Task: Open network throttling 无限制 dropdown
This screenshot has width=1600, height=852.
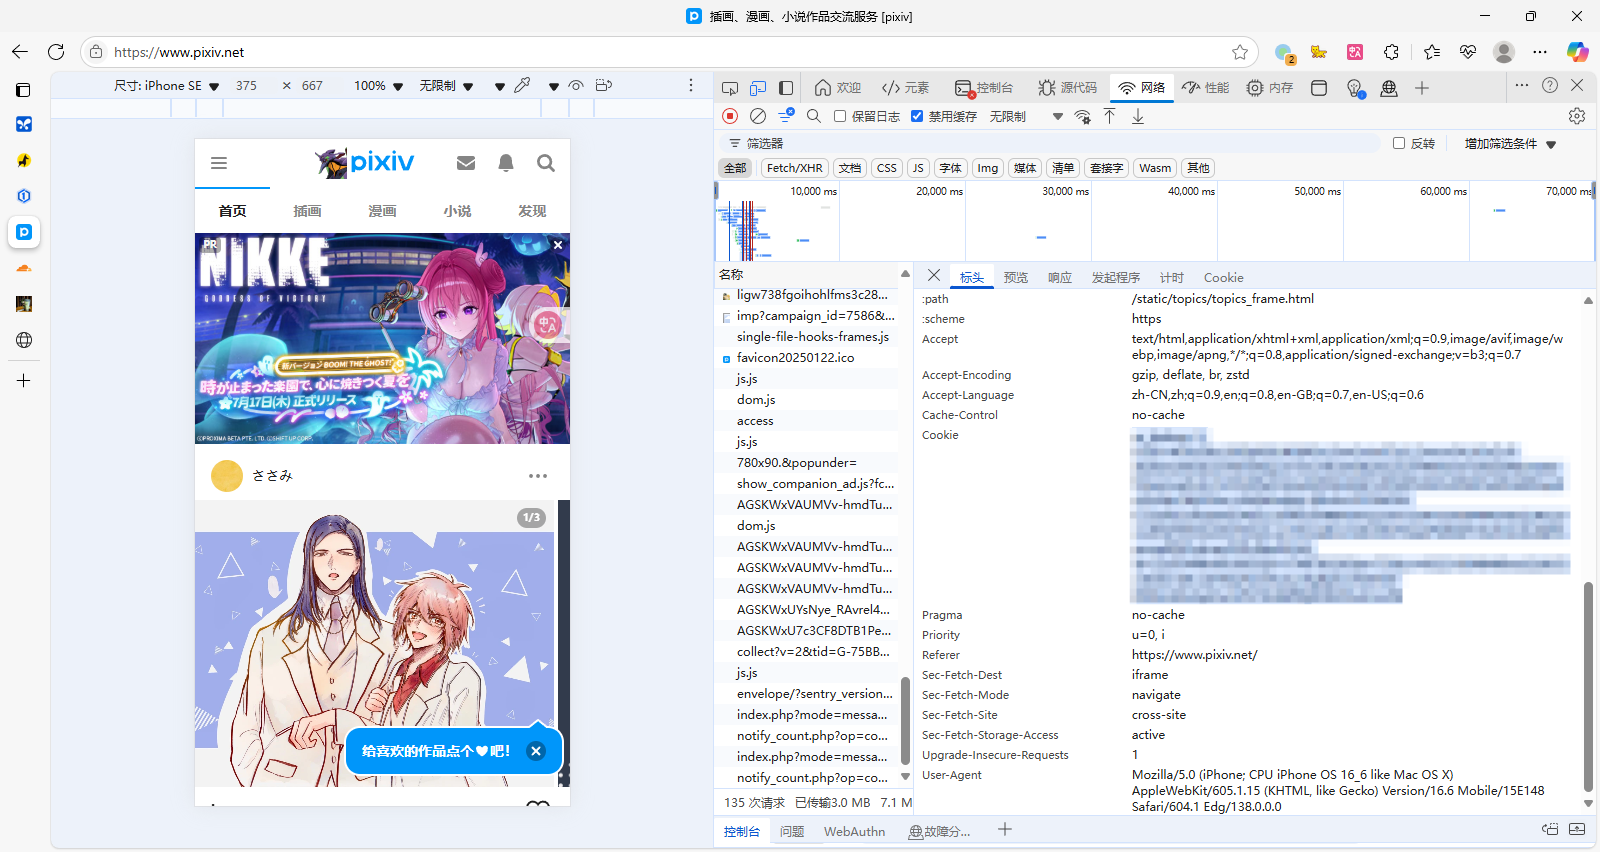Action: tap(1026, 116)
